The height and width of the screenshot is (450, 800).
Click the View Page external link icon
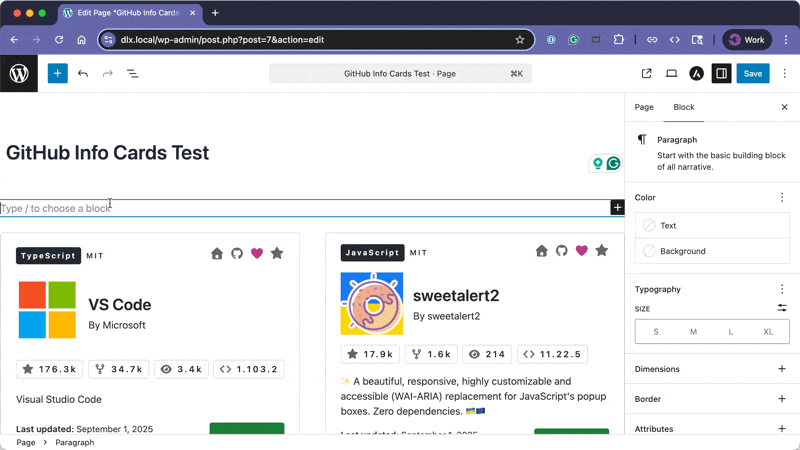[x=646, y=73]
